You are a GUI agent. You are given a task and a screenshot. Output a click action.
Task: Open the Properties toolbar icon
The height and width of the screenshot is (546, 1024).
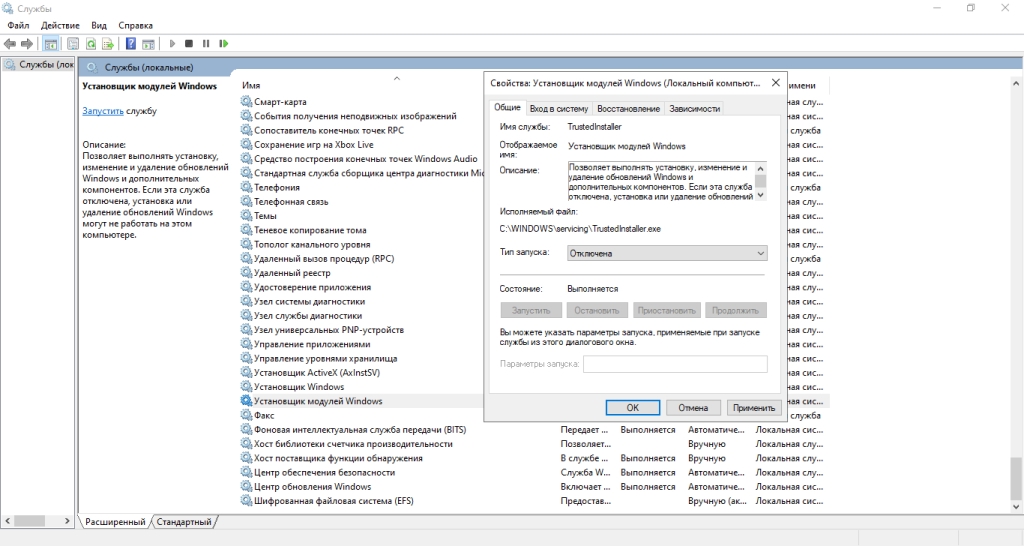tap(73, 44)
